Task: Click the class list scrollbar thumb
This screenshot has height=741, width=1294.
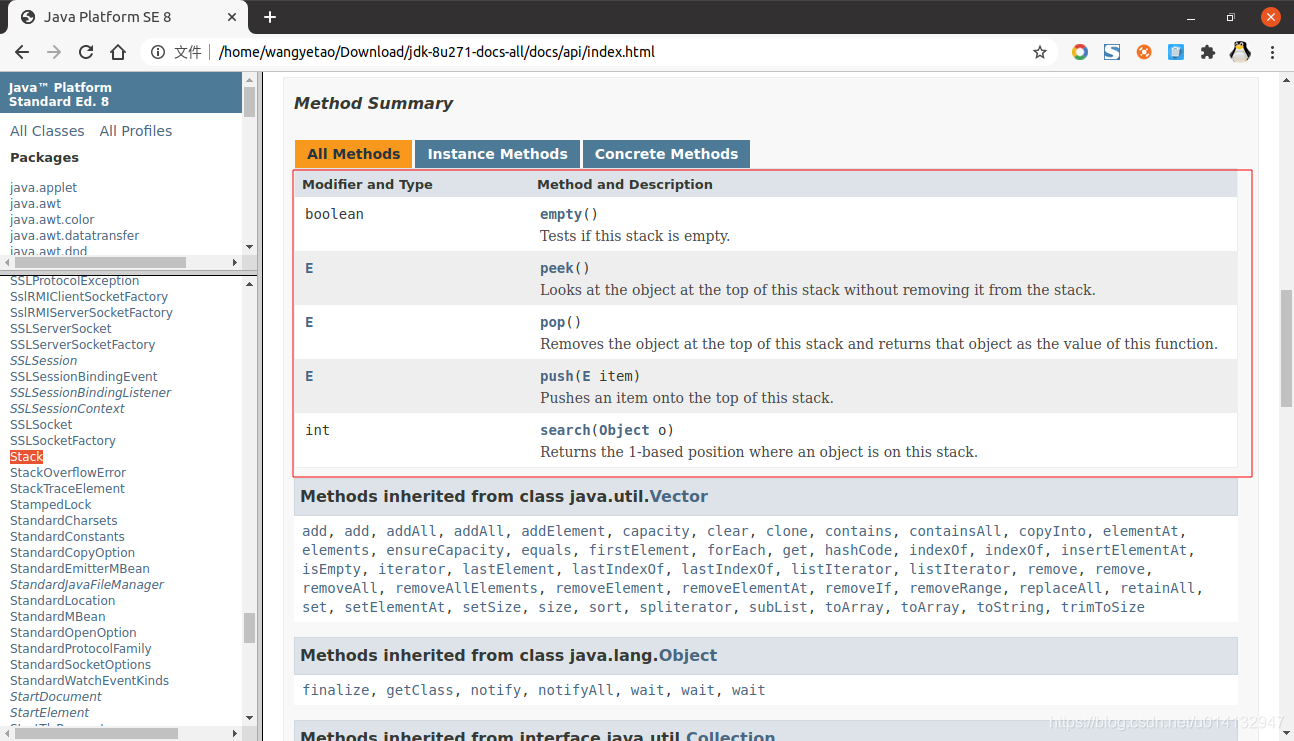Action: [x=249, y=627]
